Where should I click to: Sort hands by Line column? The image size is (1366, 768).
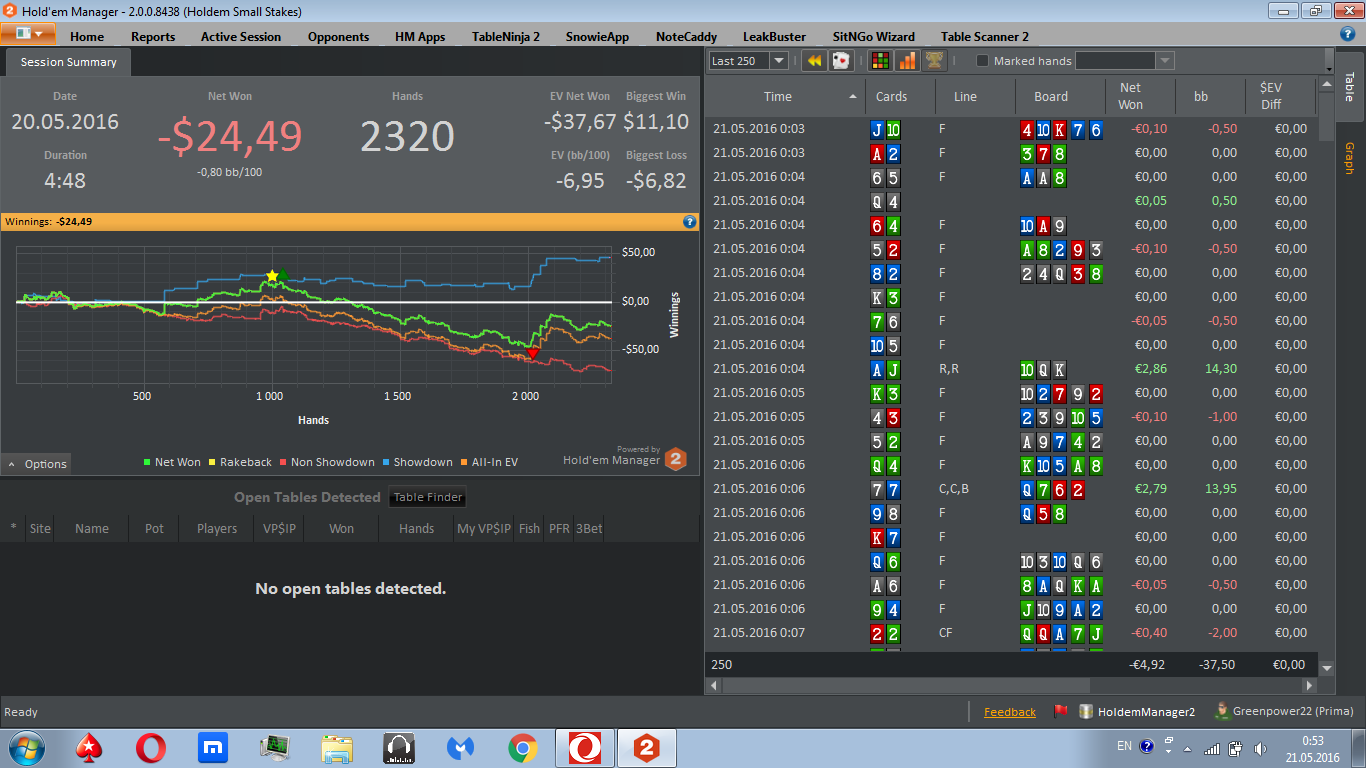pyautogui.click(x=965, y=96)
